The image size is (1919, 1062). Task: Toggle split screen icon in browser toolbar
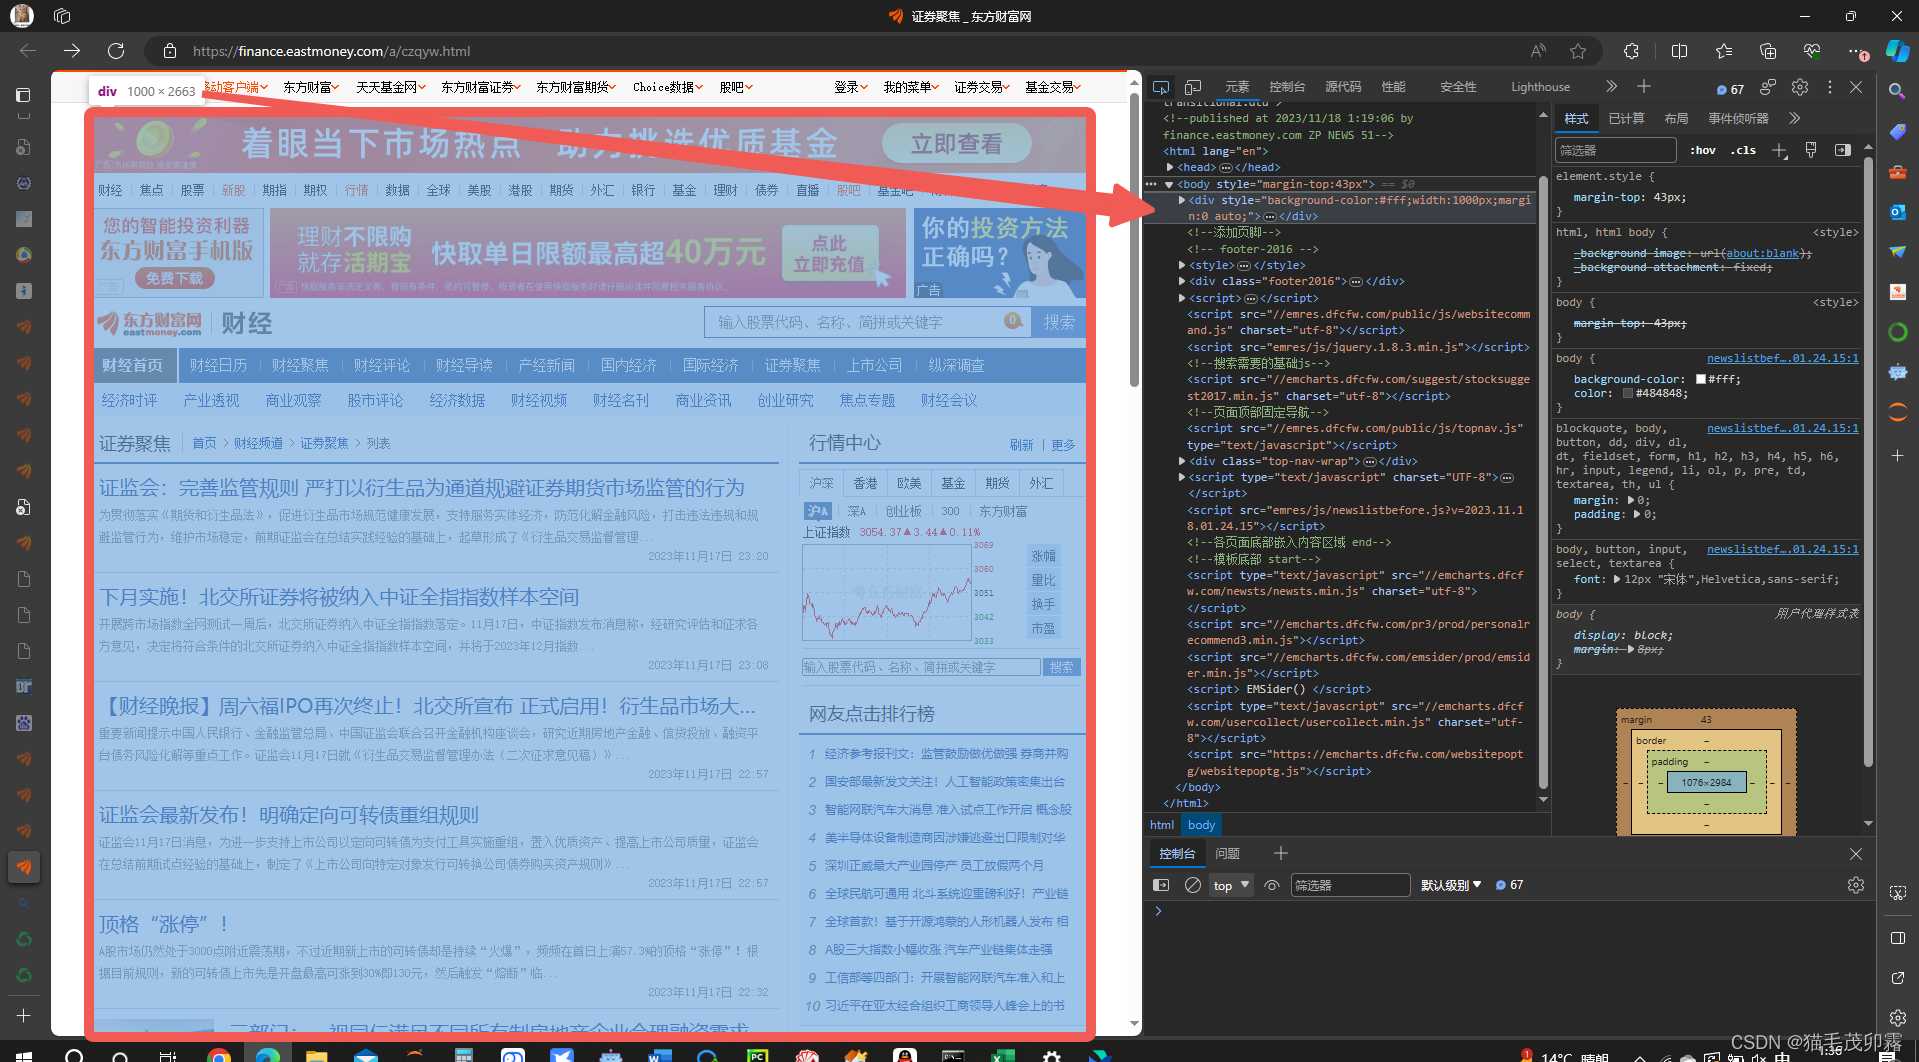tap(1679, 51)
